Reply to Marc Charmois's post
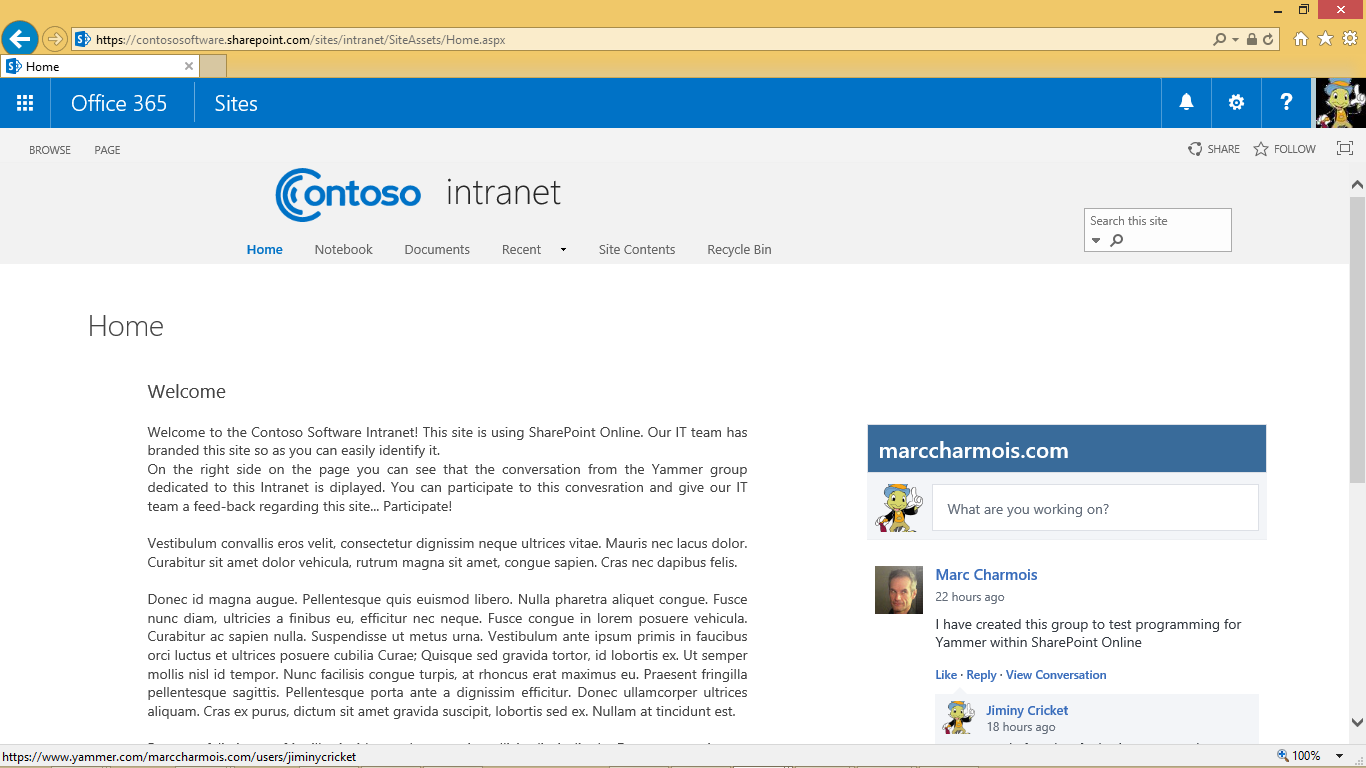The height and width of the screenshot is (768, 1366). coord(981,675)
